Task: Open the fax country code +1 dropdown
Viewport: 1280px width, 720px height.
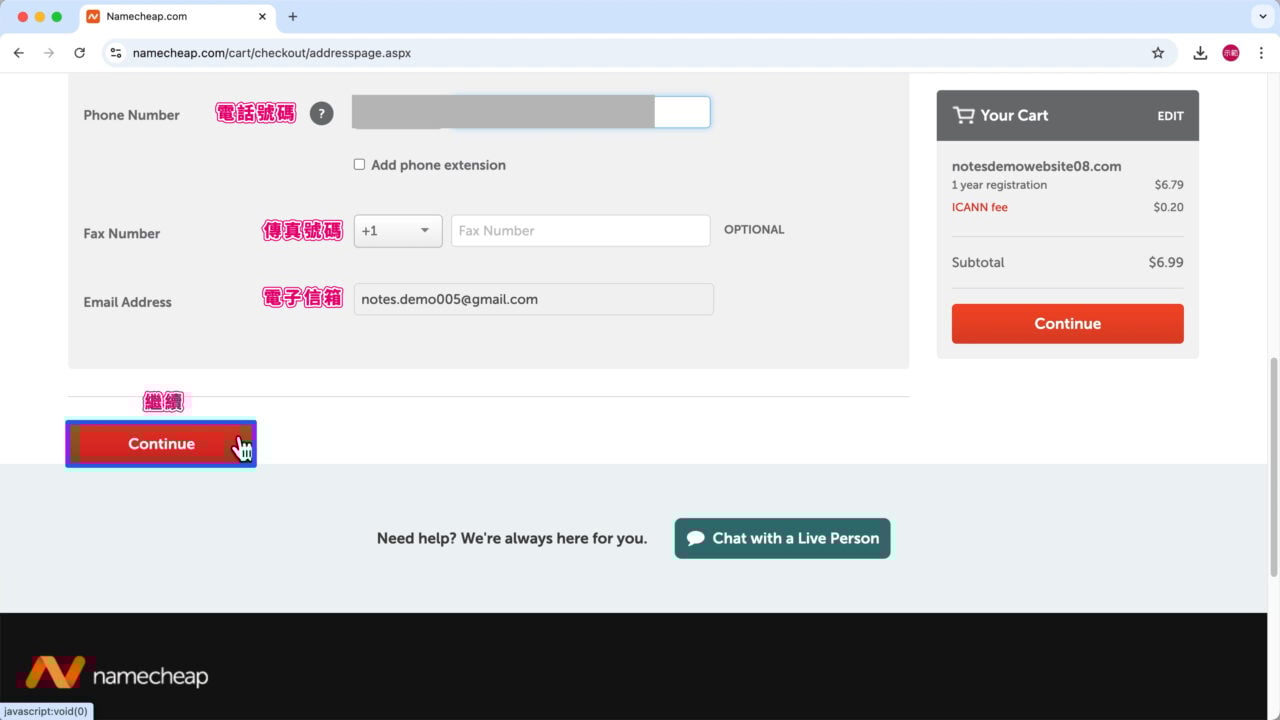Action: (x=397, y=231)
